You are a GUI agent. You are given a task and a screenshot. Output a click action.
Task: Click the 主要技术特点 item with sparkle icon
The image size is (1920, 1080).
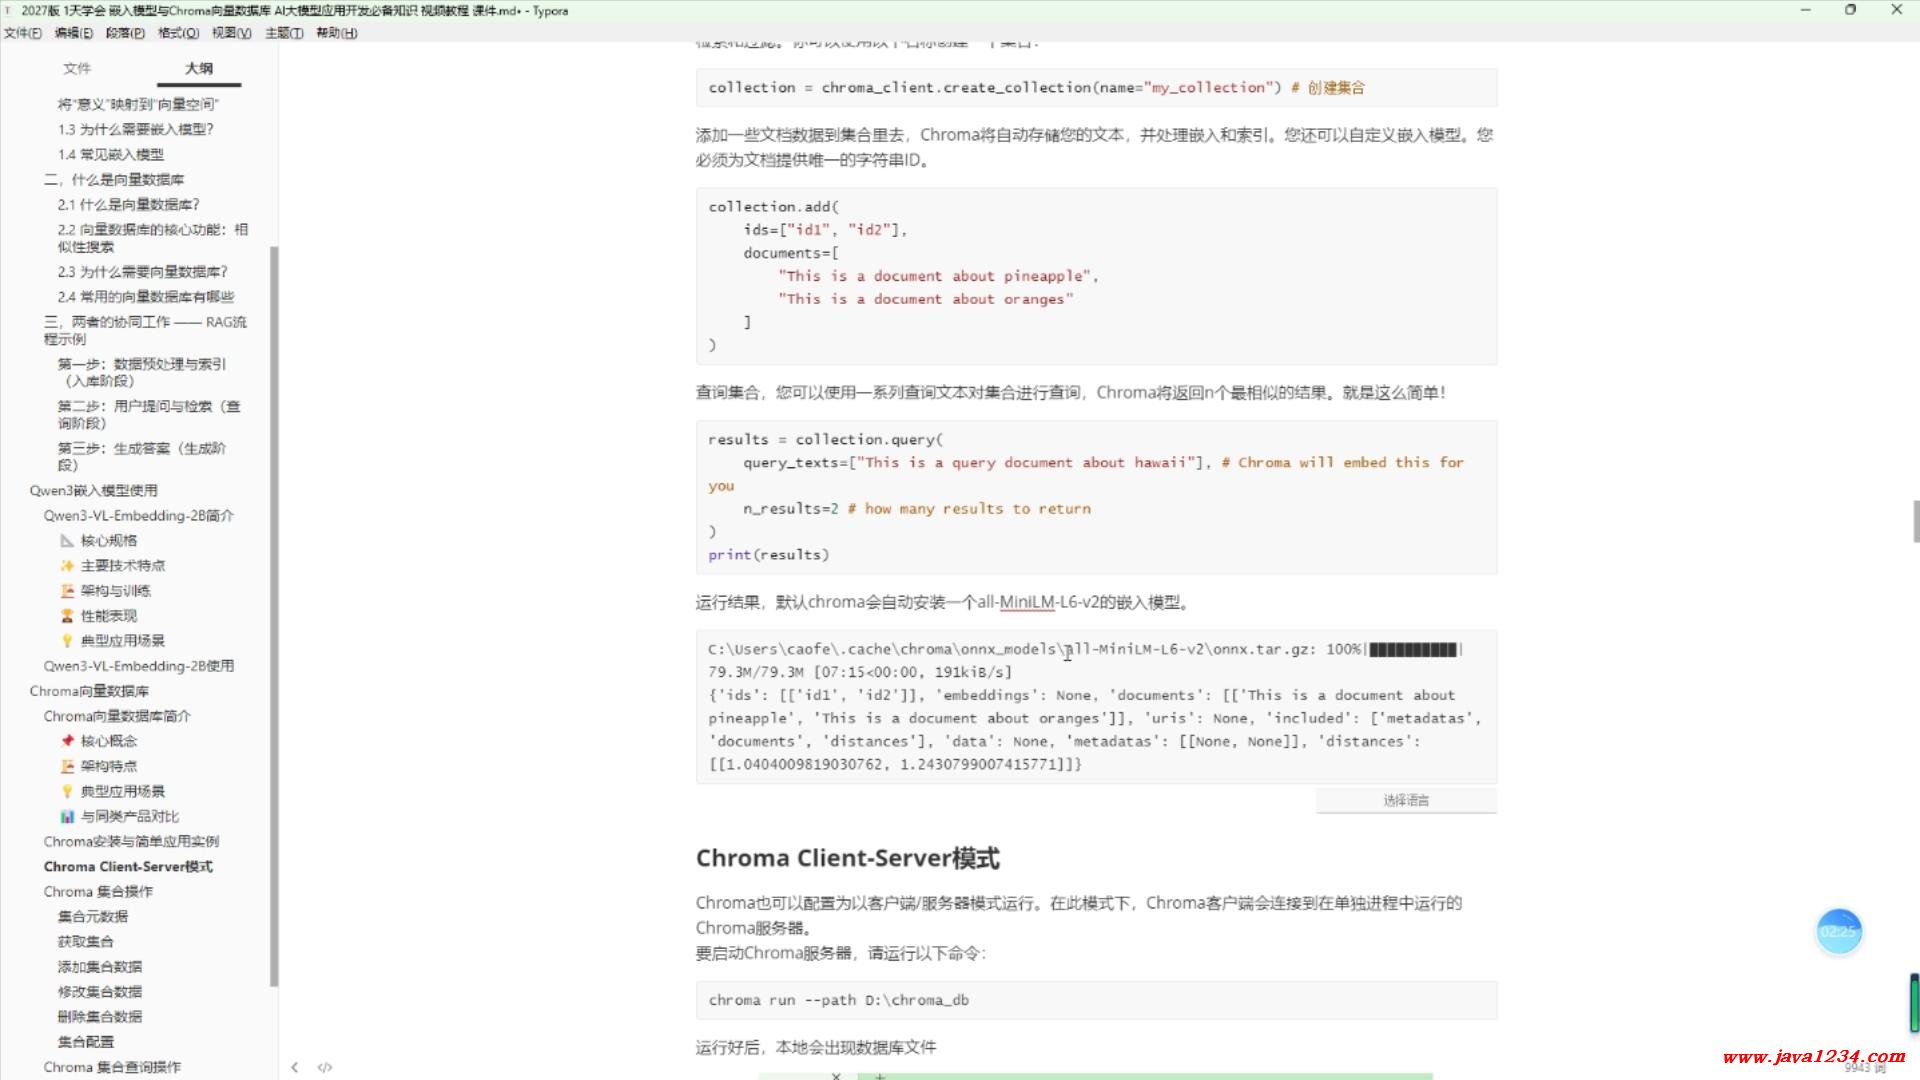click(x=122, y=565)
